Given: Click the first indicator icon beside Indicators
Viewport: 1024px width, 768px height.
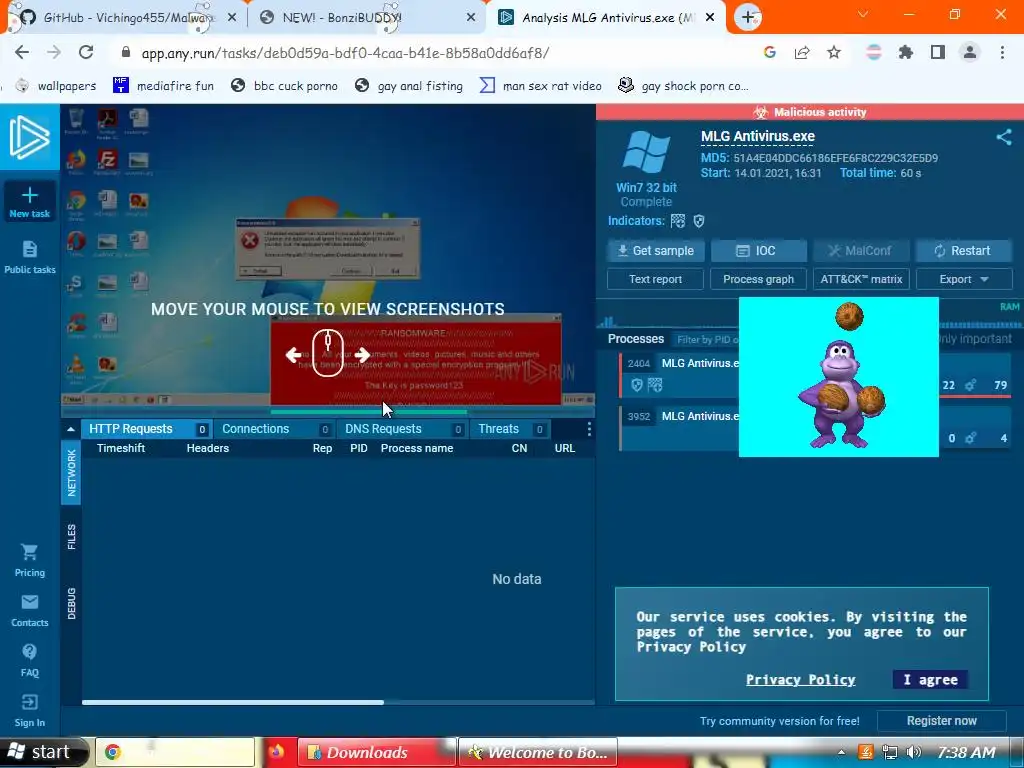Looking at the screenshot, I should [679, 221].
